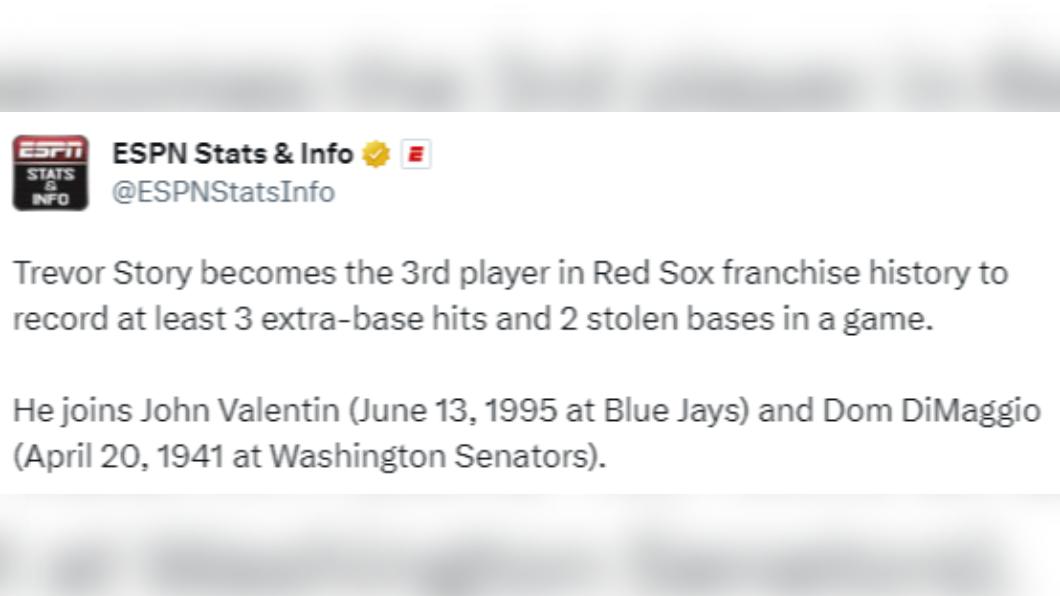Click the word "history" in the first line
Image resolution: width=1060 pixels, height=596 pixels.
[x=919, y=274]
